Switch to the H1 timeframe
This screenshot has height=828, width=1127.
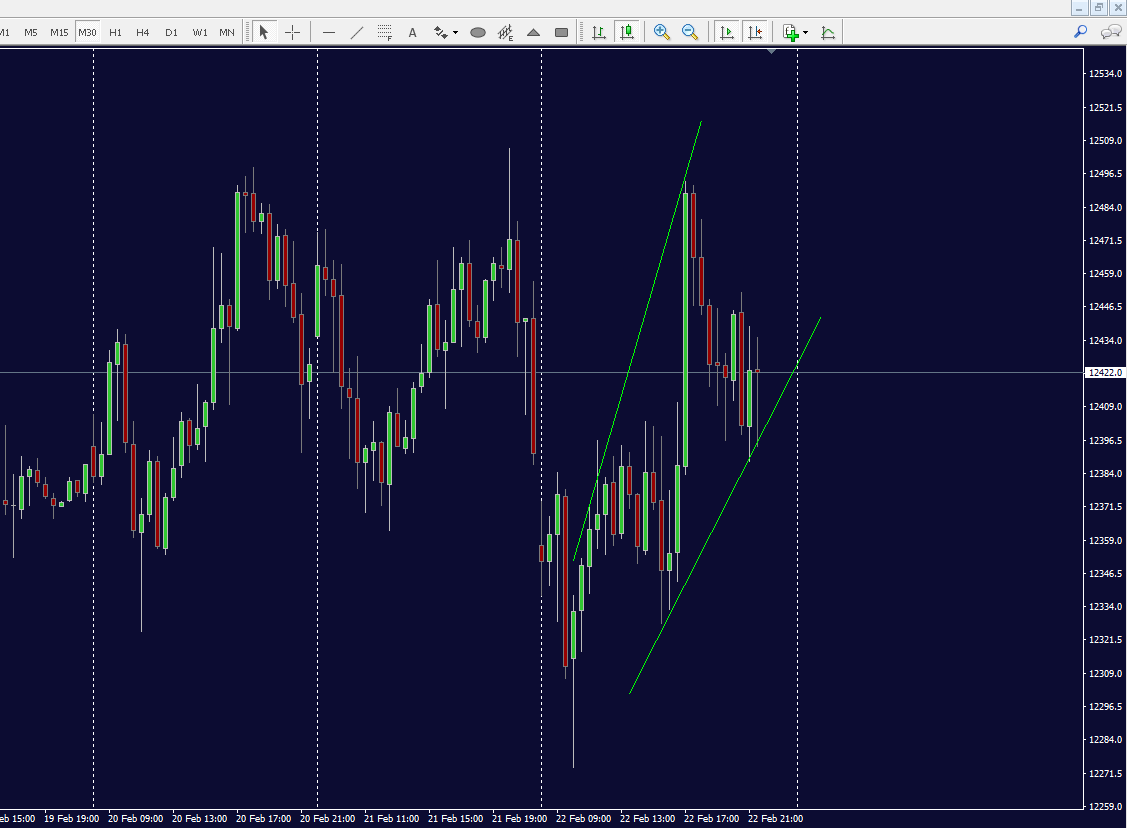115,32
